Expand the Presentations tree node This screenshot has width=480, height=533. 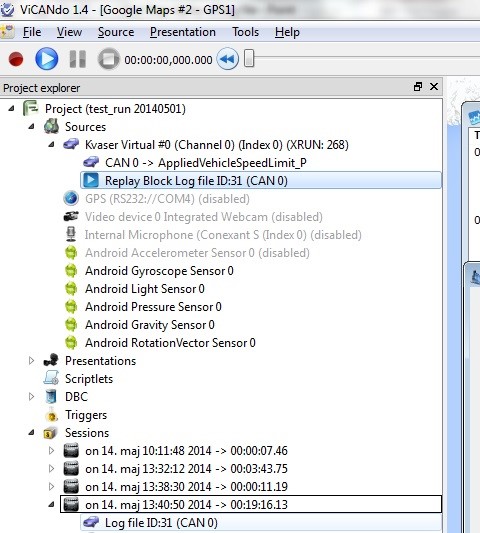click(31, 360)
